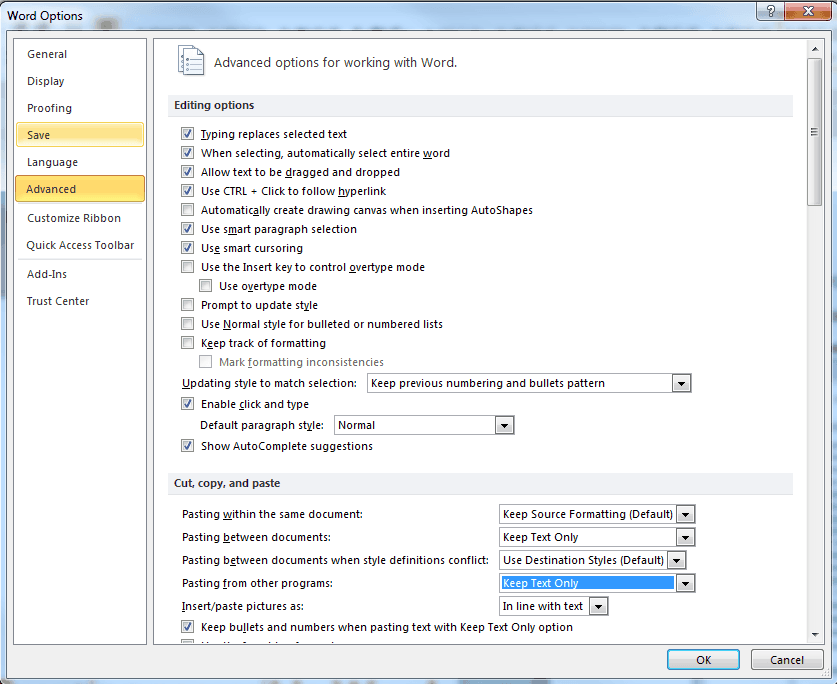Open the Pasting within the same document dropdown
Screen dimensions: 837x684
686,514
